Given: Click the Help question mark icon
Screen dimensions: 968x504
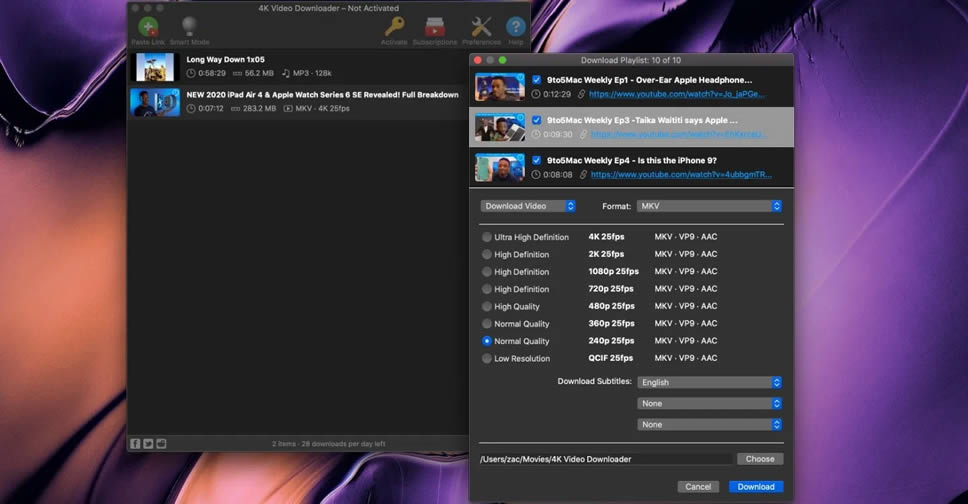Looking at the screenshot, I should [516, 27].
